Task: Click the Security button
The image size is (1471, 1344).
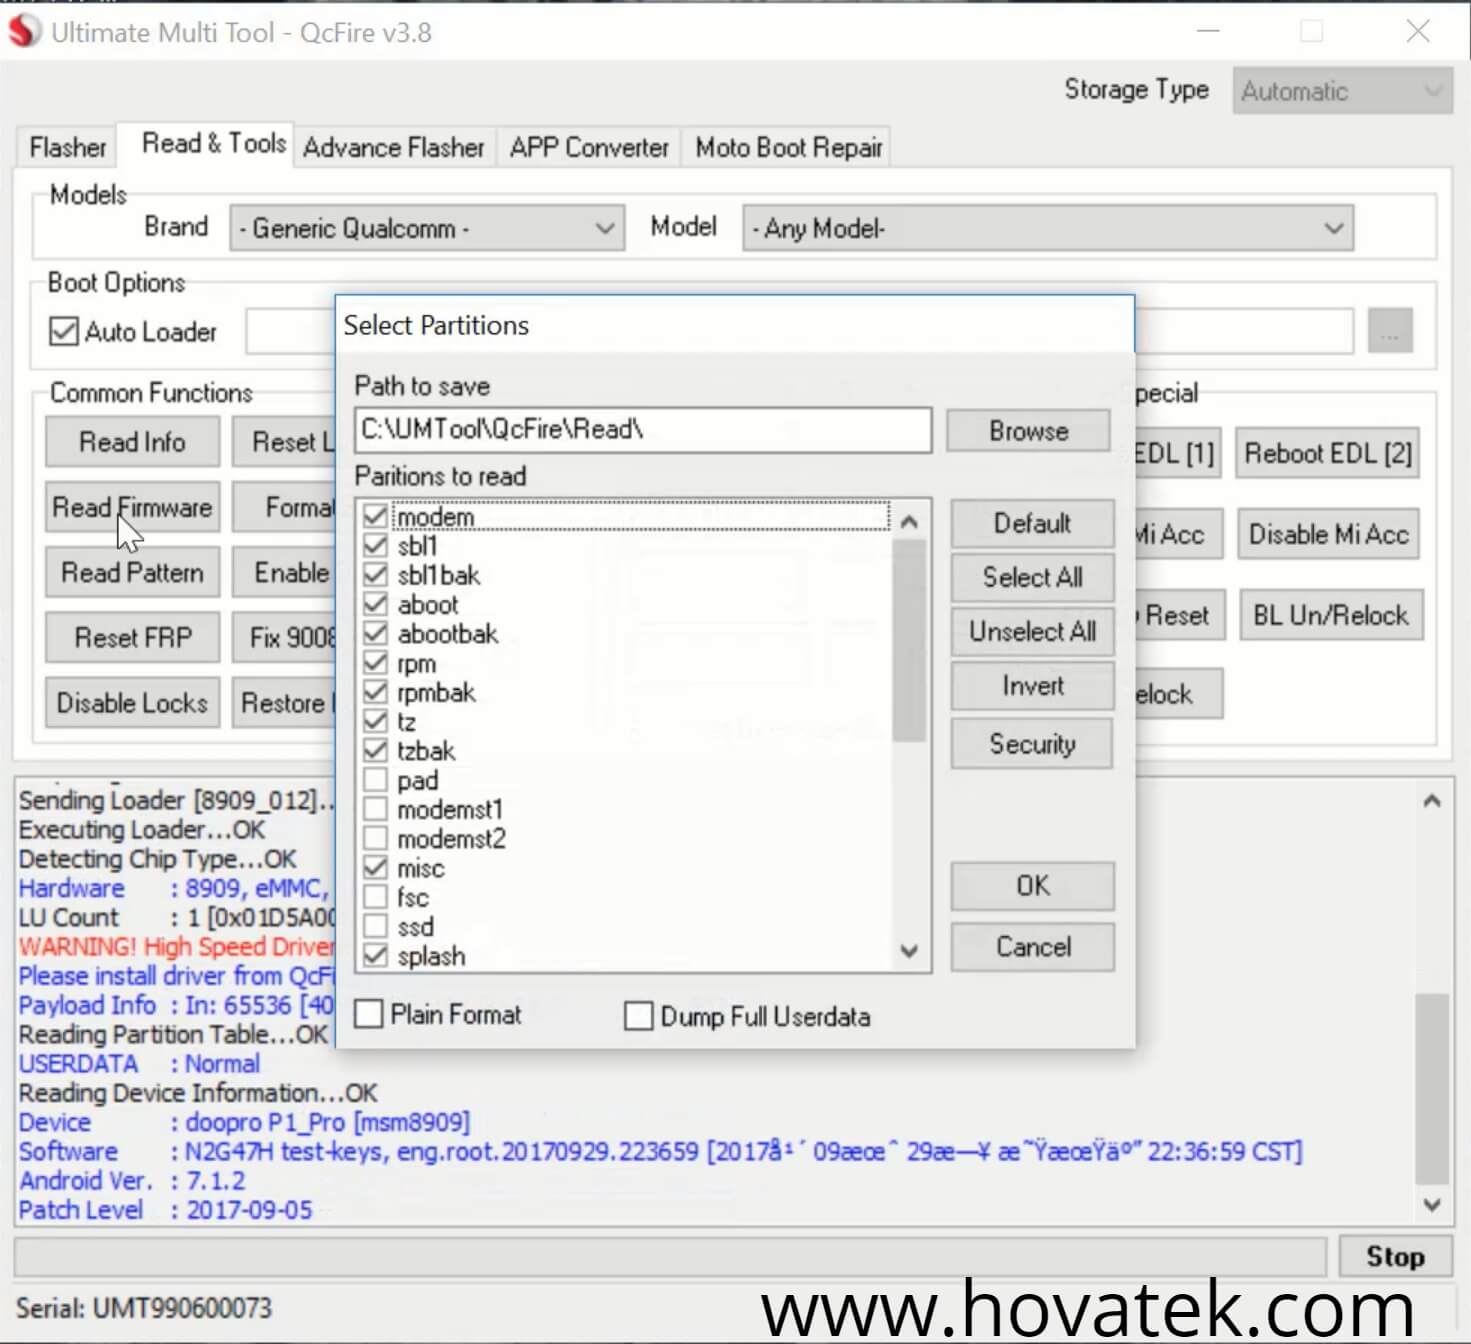Action: click(1032, 744)
